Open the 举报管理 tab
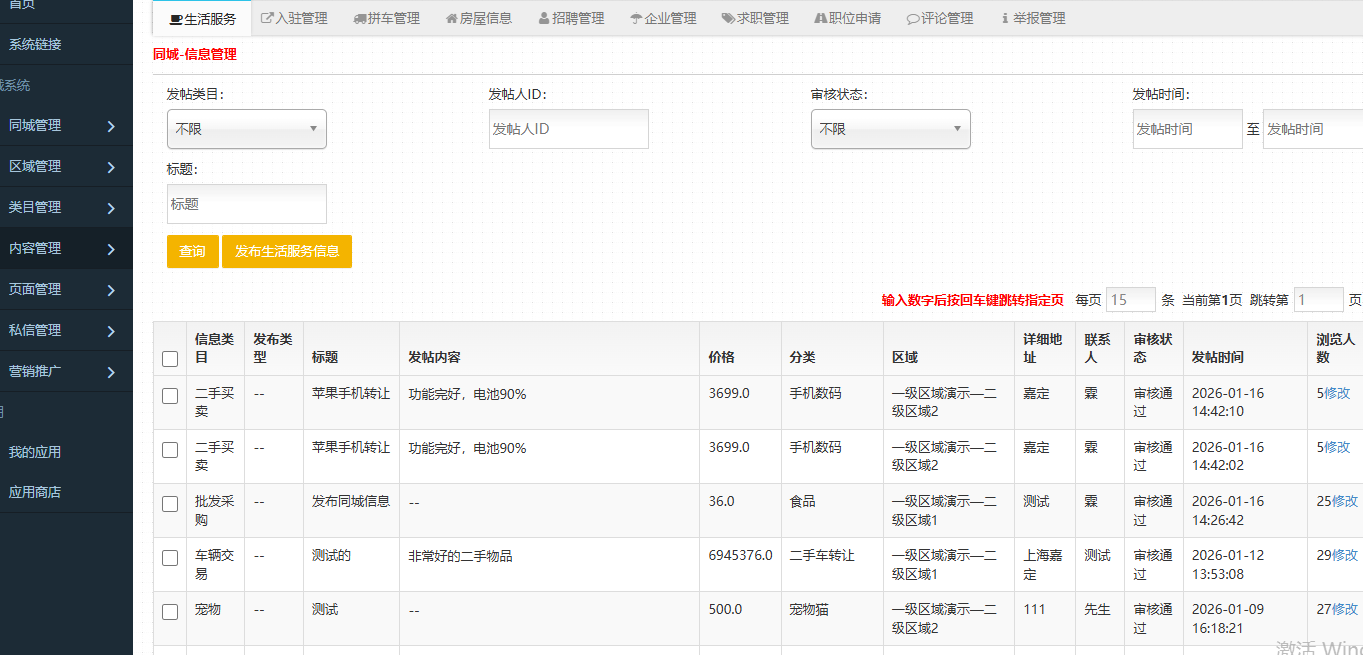 (x=1033, y=18)
